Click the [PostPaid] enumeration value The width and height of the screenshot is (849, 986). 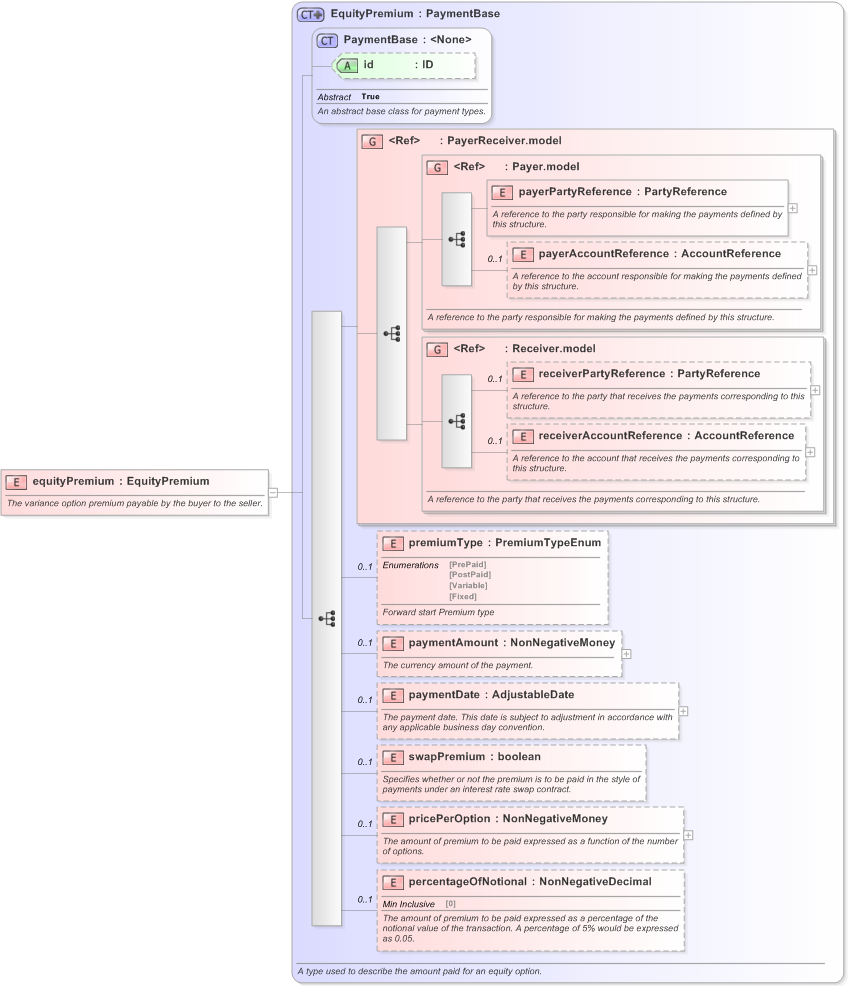[470, 575]
